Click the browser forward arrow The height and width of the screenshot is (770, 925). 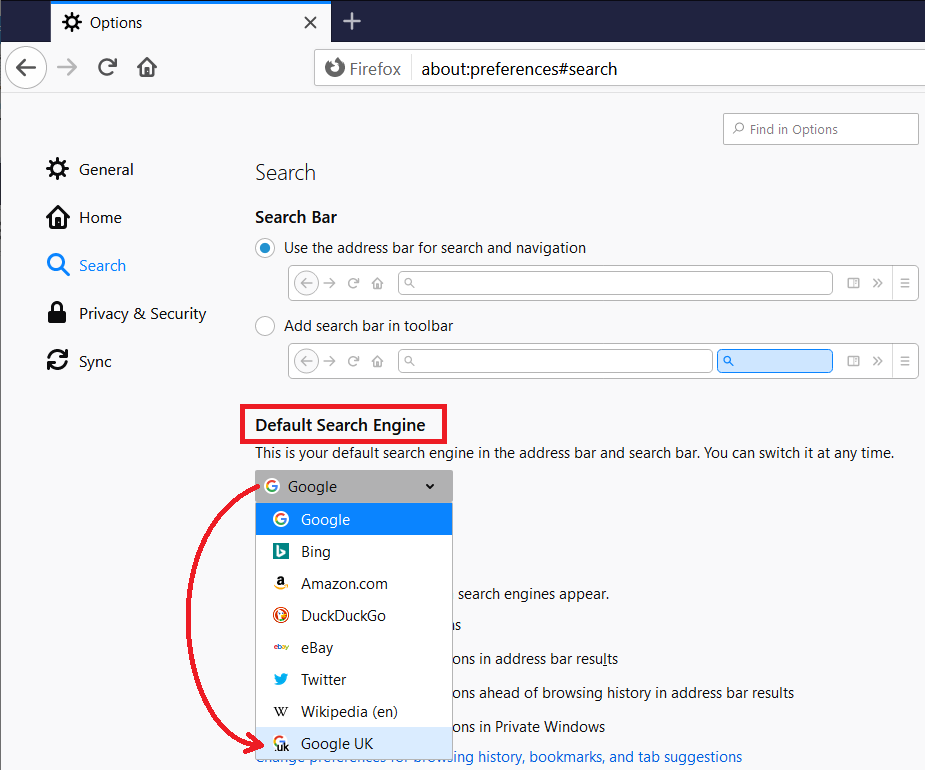[67, 68]
